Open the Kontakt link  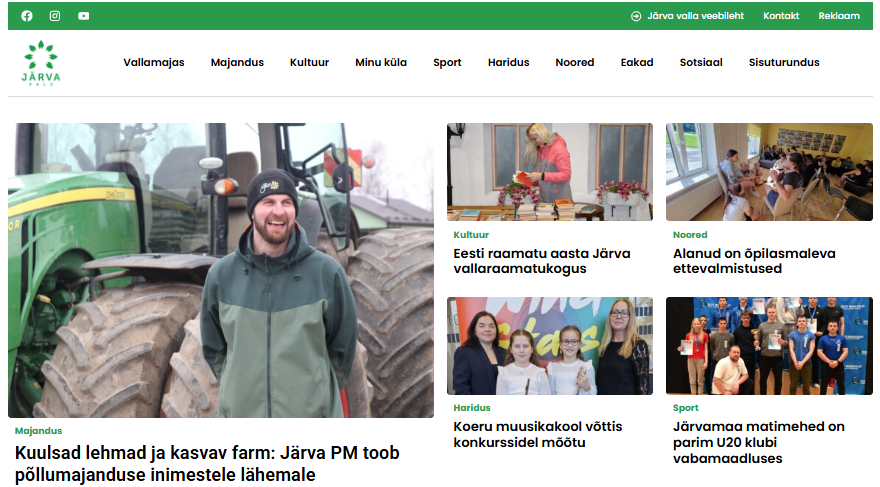click(x=780, y=16)
